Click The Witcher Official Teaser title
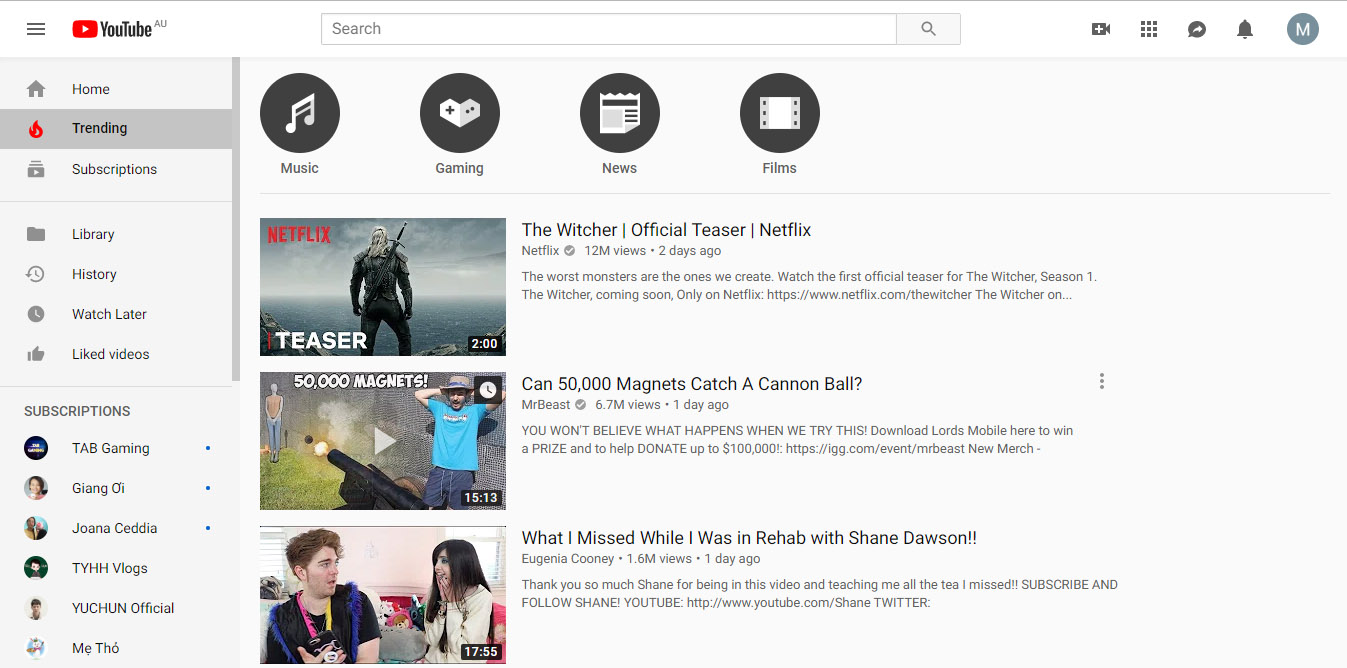The height and width of the screenshot is (668, 1347). click(666, 230)
